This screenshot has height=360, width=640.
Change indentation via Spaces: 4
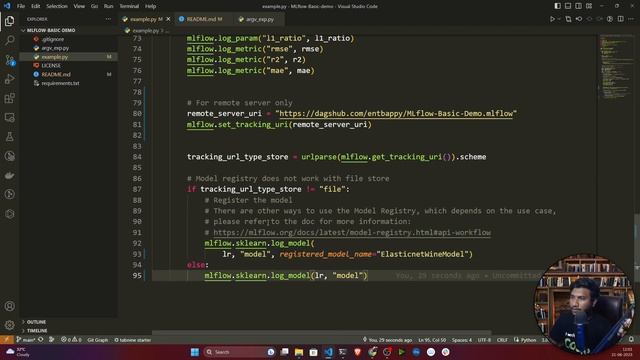462,340
